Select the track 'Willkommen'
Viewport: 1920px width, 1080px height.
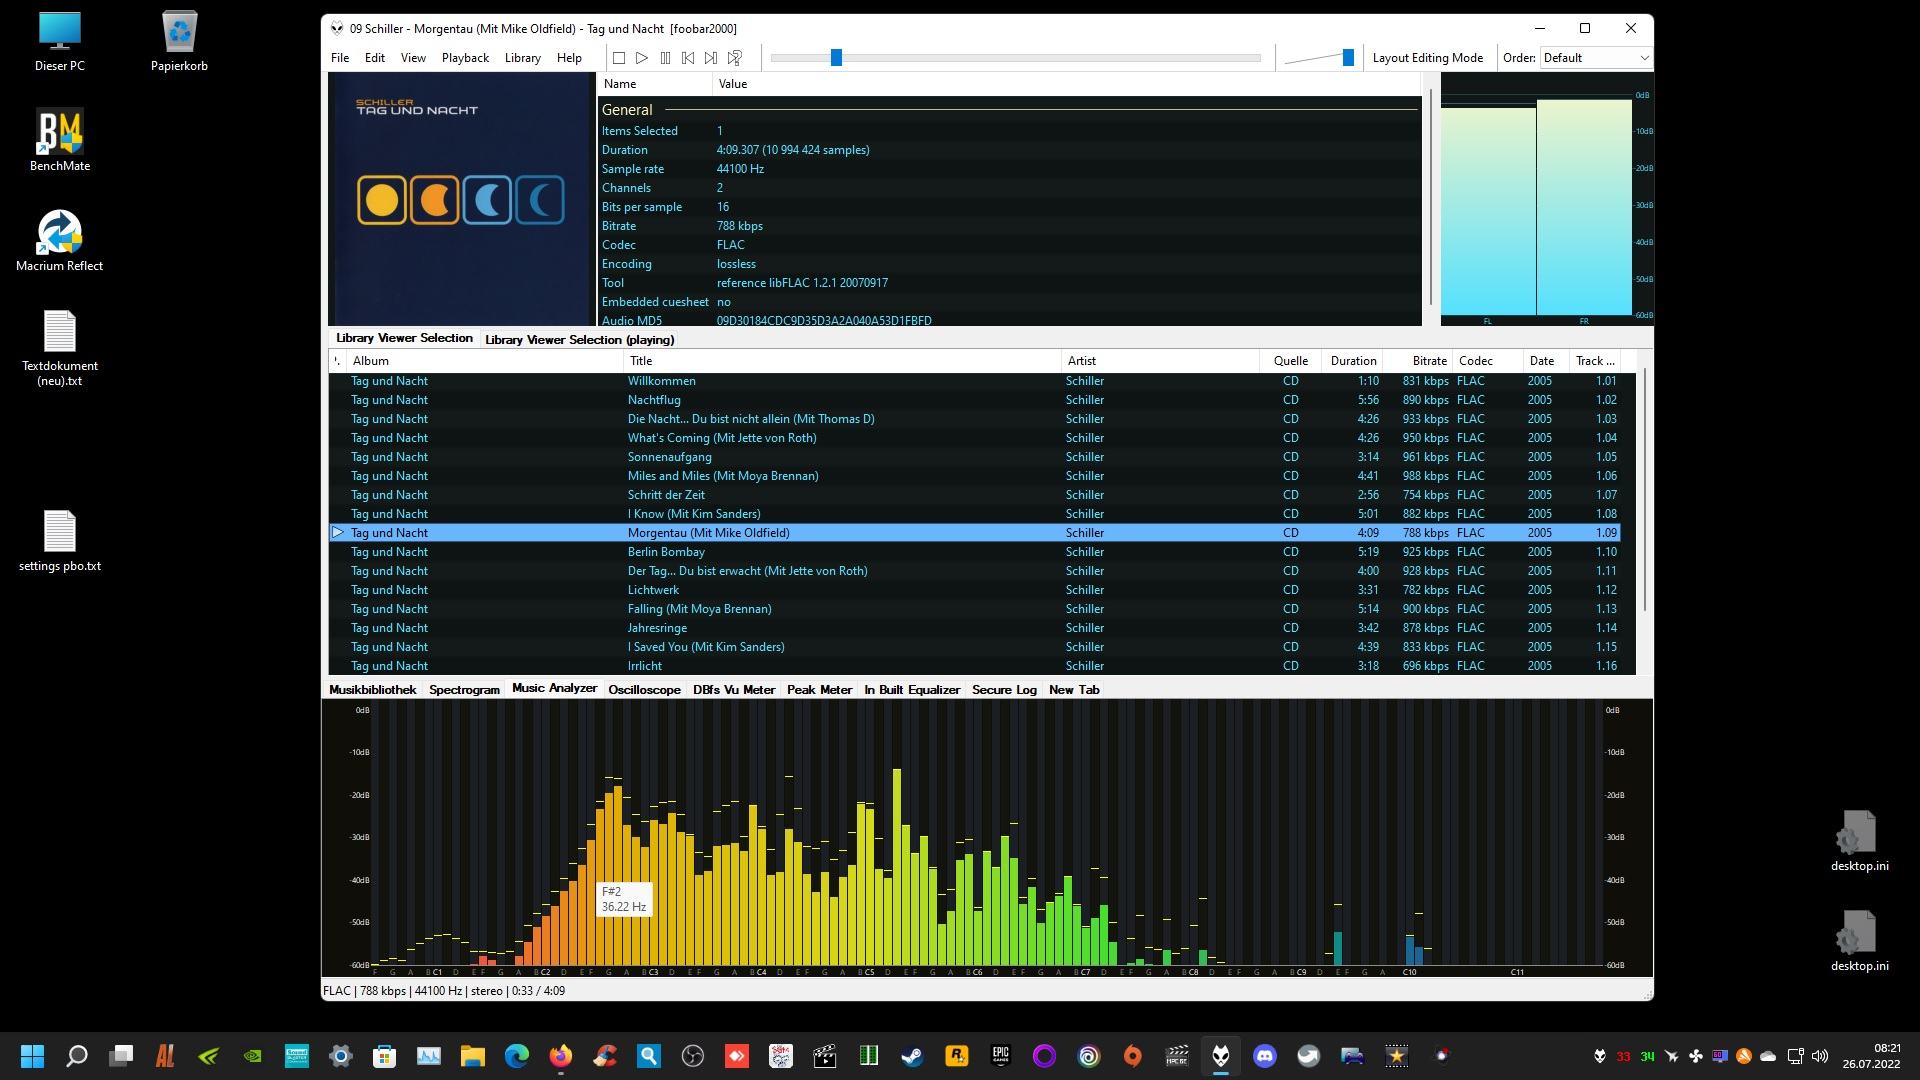click(975, 381)
